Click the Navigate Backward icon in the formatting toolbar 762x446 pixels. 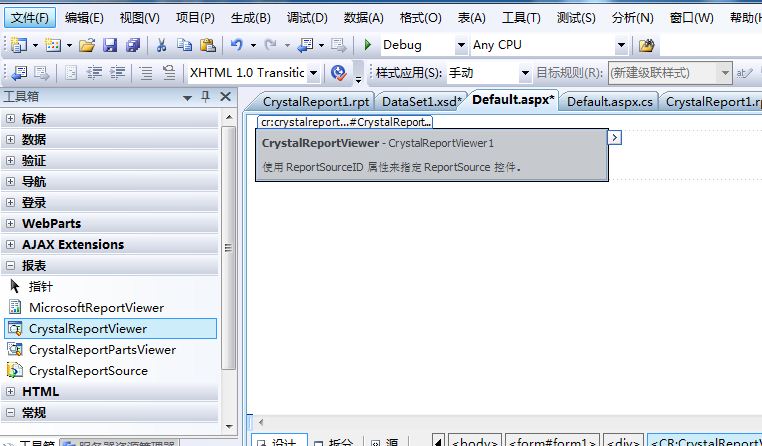[19, 73]
